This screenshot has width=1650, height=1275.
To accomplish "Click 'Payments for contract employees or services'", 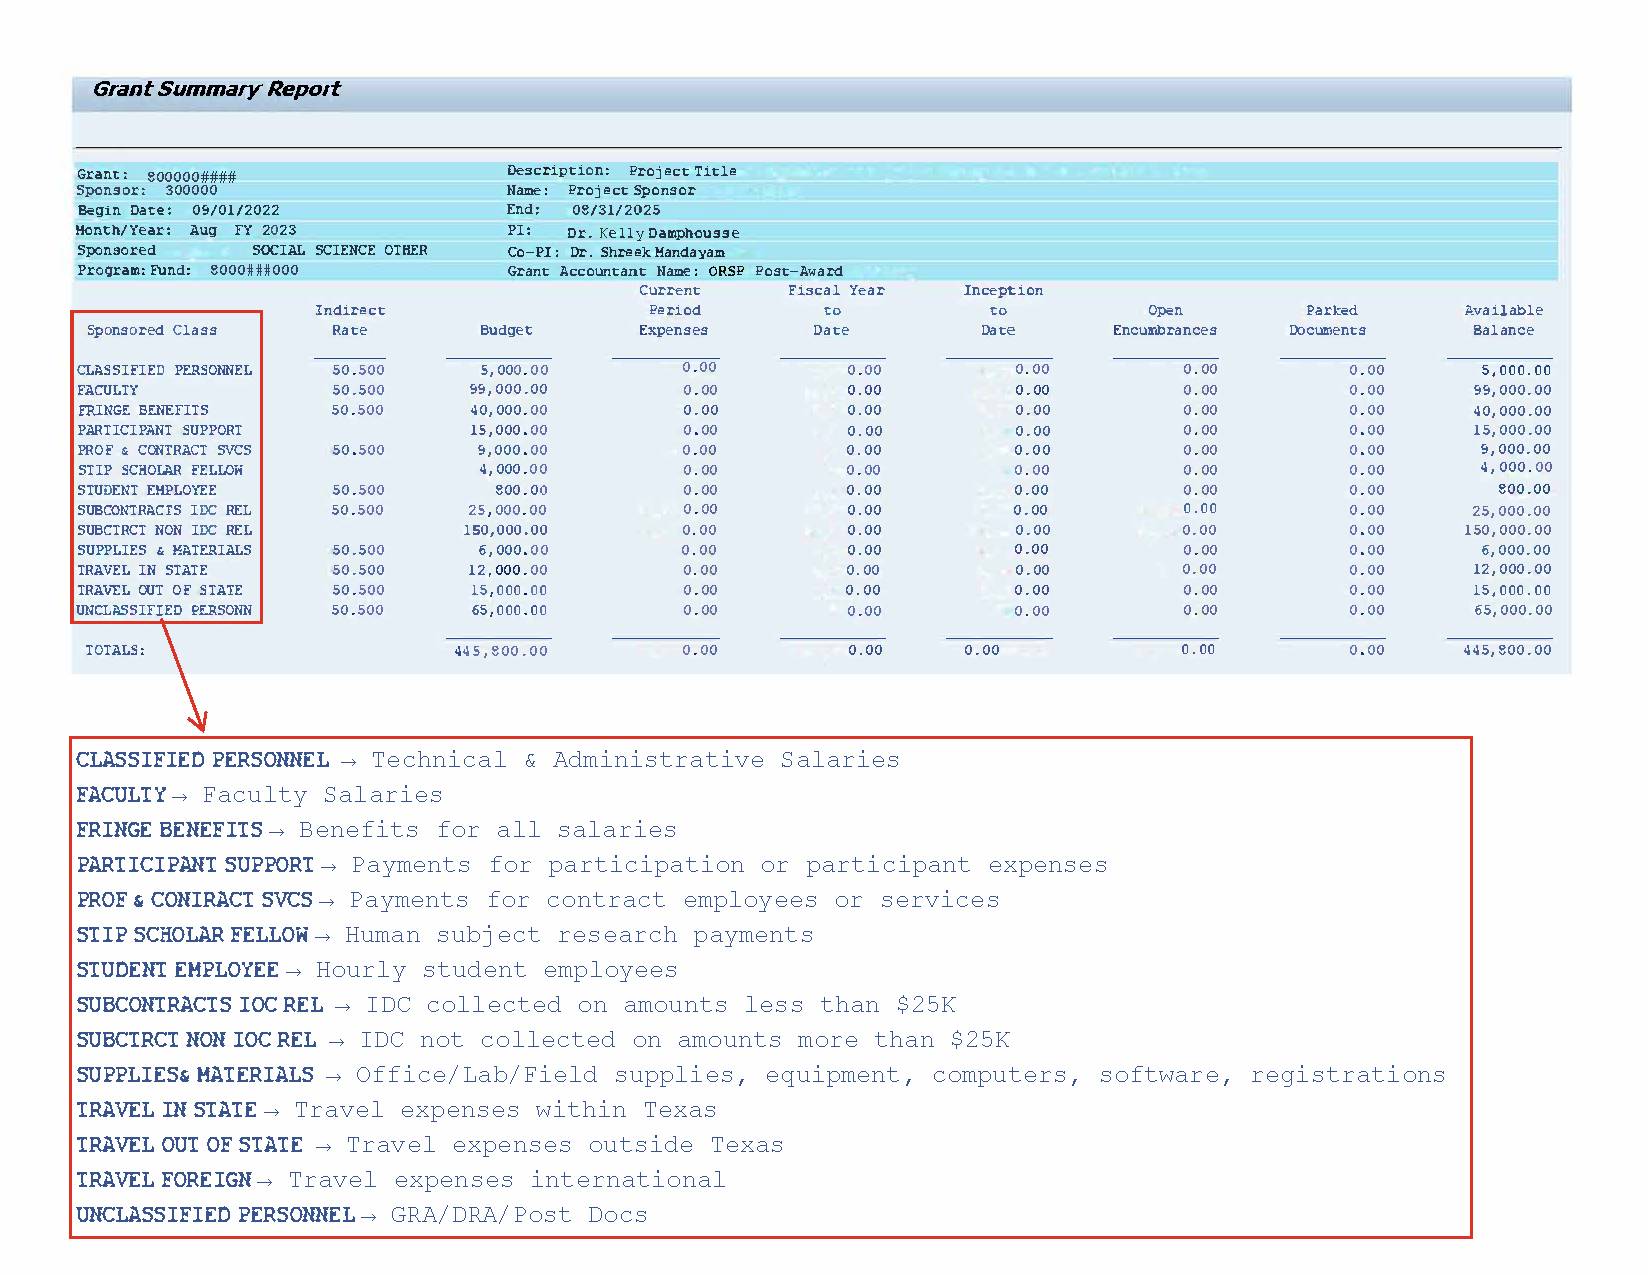I will click(674, 900).
